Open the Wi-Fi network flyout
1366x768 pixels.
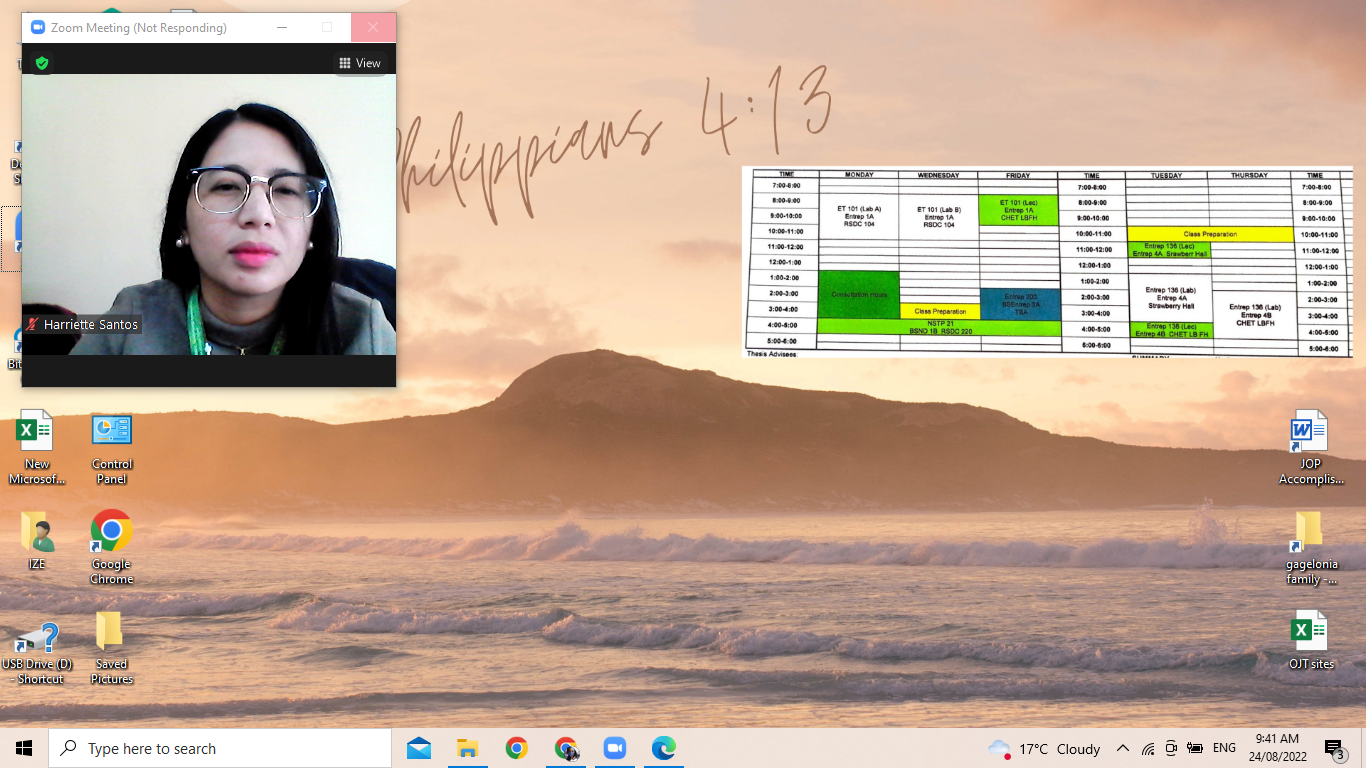(x=1148, y=748)
